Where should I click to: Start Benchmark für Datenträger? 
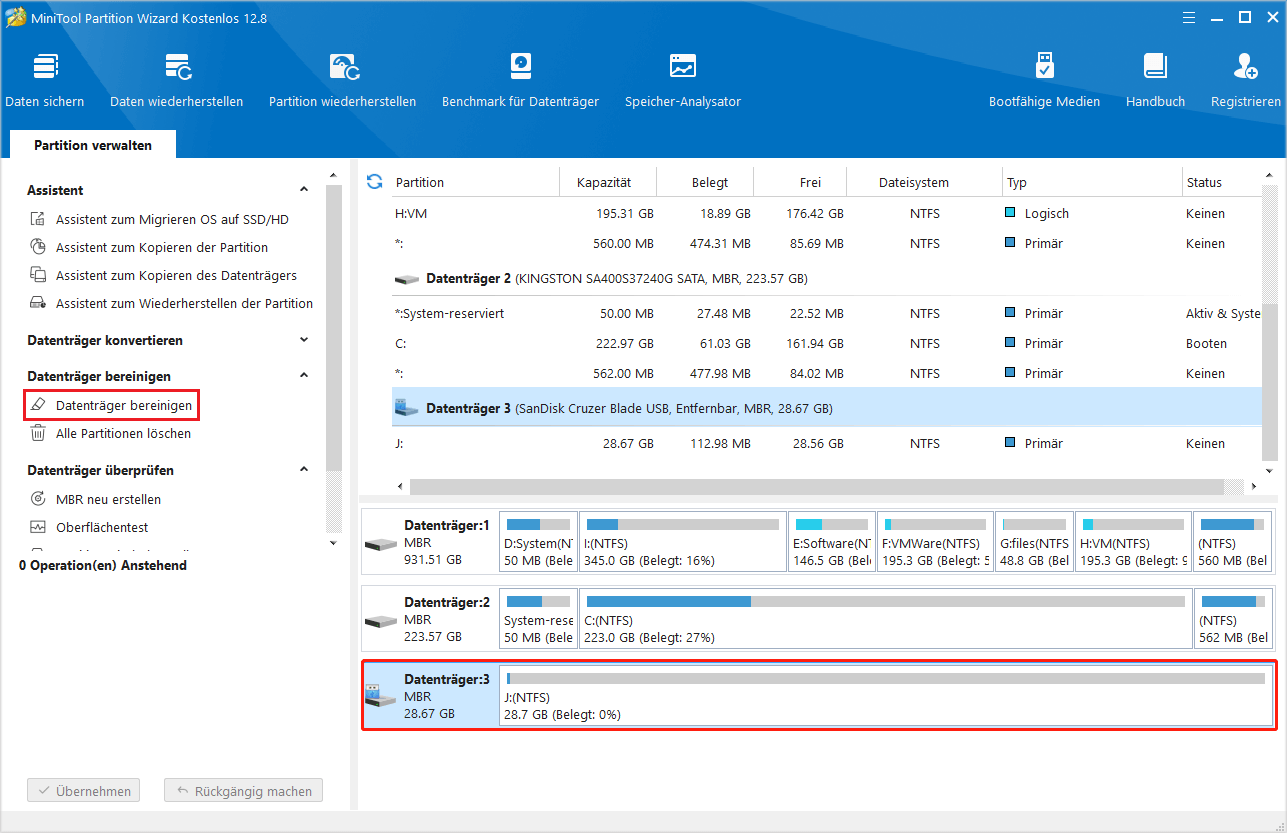coord(520,80)
